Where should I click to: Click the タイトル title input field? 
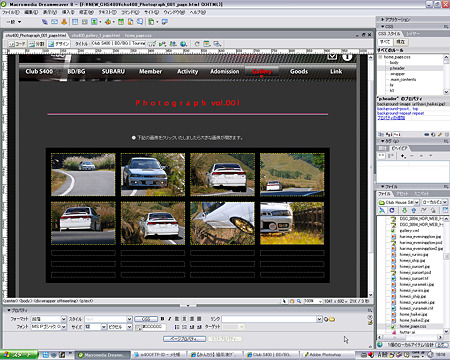coord(118,44)
